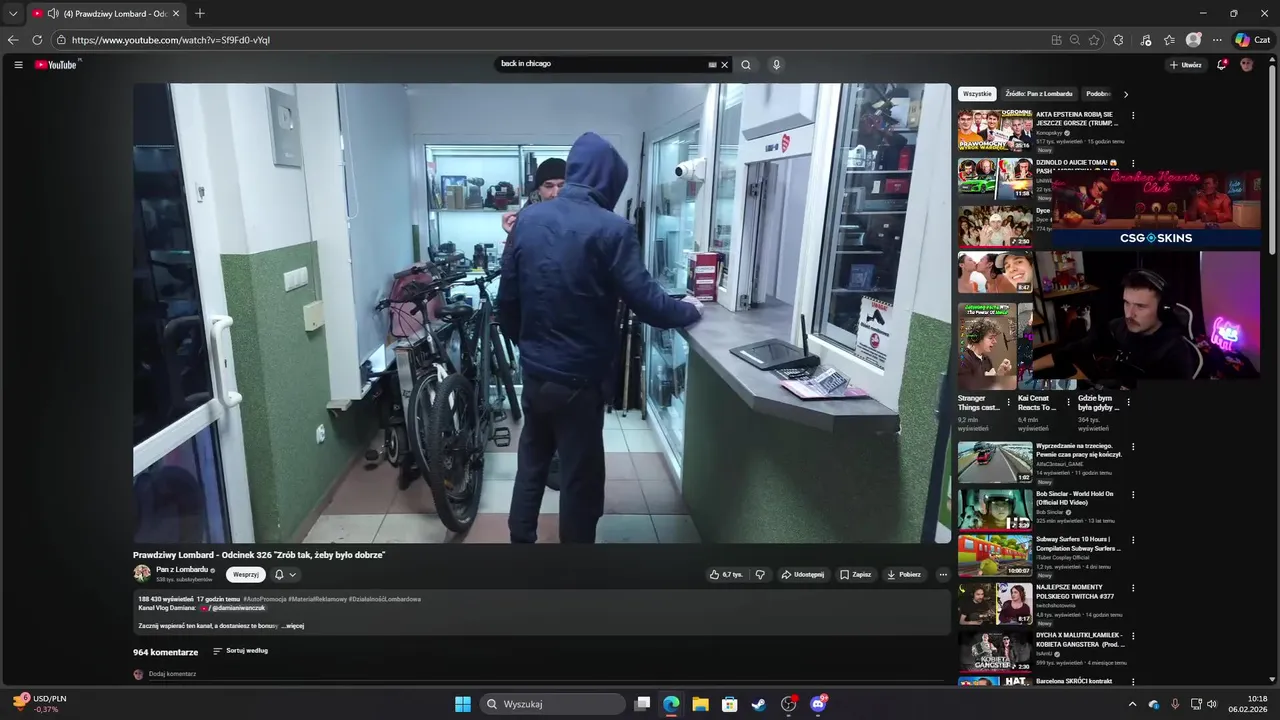This screenshot has height=720, width=1280.
Task: Click Windows taskbar Wyszukaj search box
Action: [553, 704]
